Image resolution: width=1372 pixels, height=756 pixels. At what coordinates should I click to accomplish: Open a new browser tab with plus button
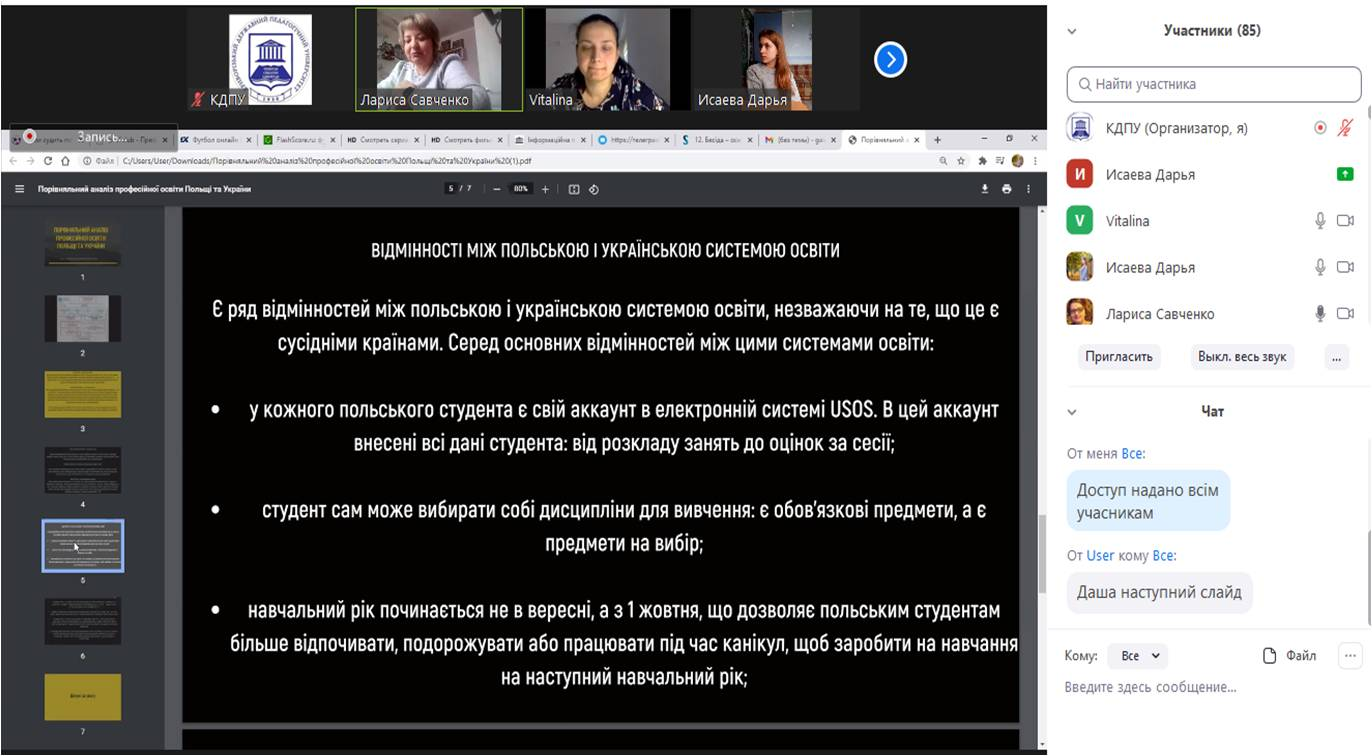(937, 140)
